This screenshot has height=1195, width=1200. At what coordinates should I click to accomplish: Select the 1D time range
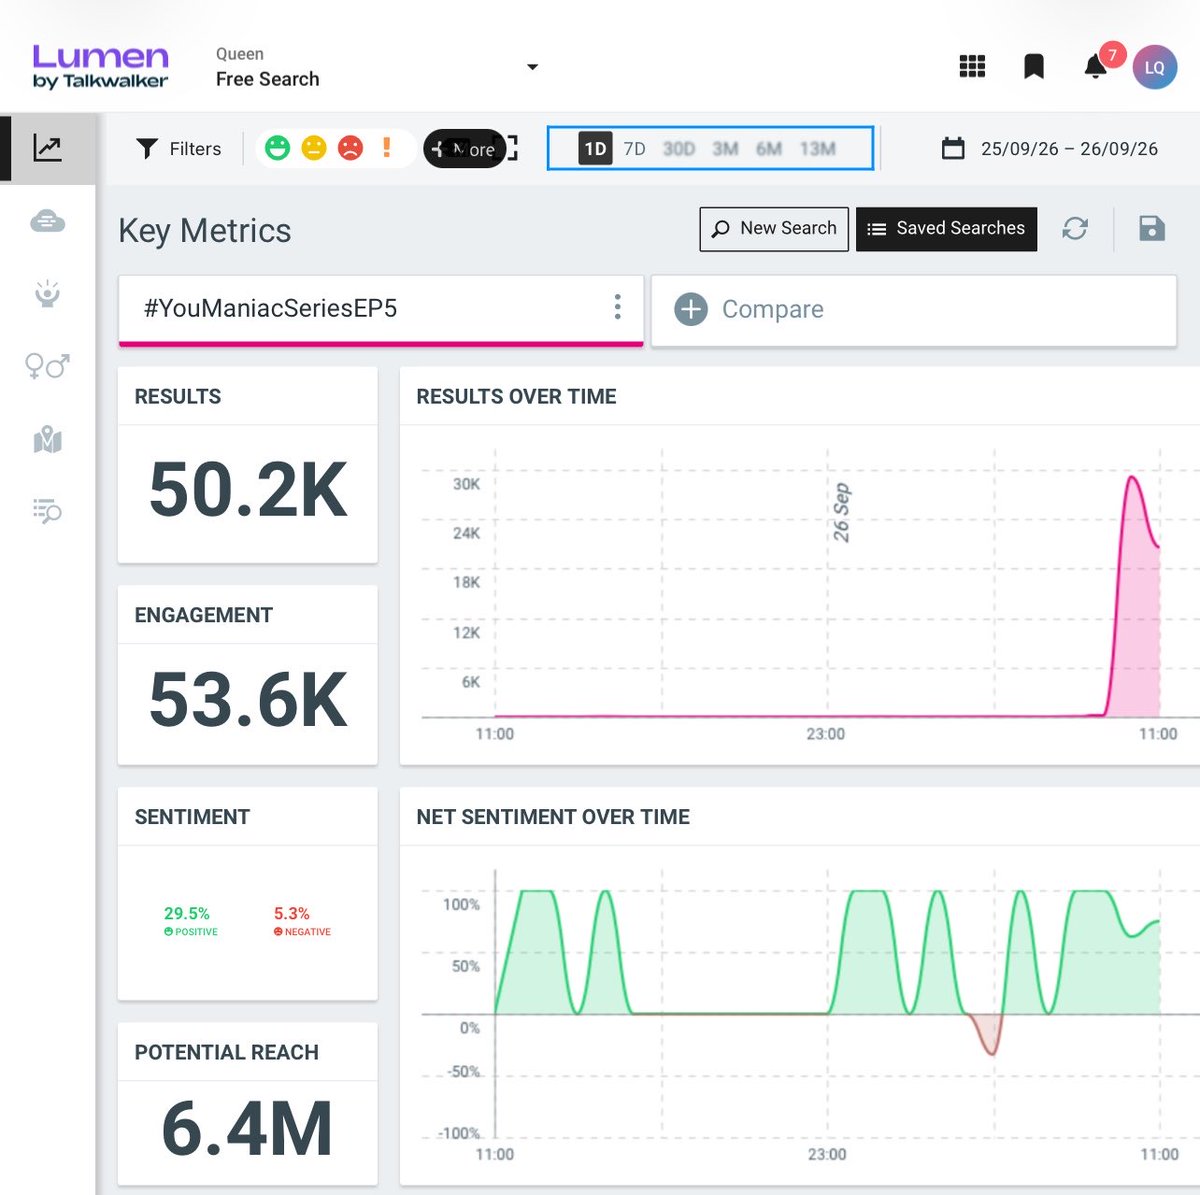point(595,149)
